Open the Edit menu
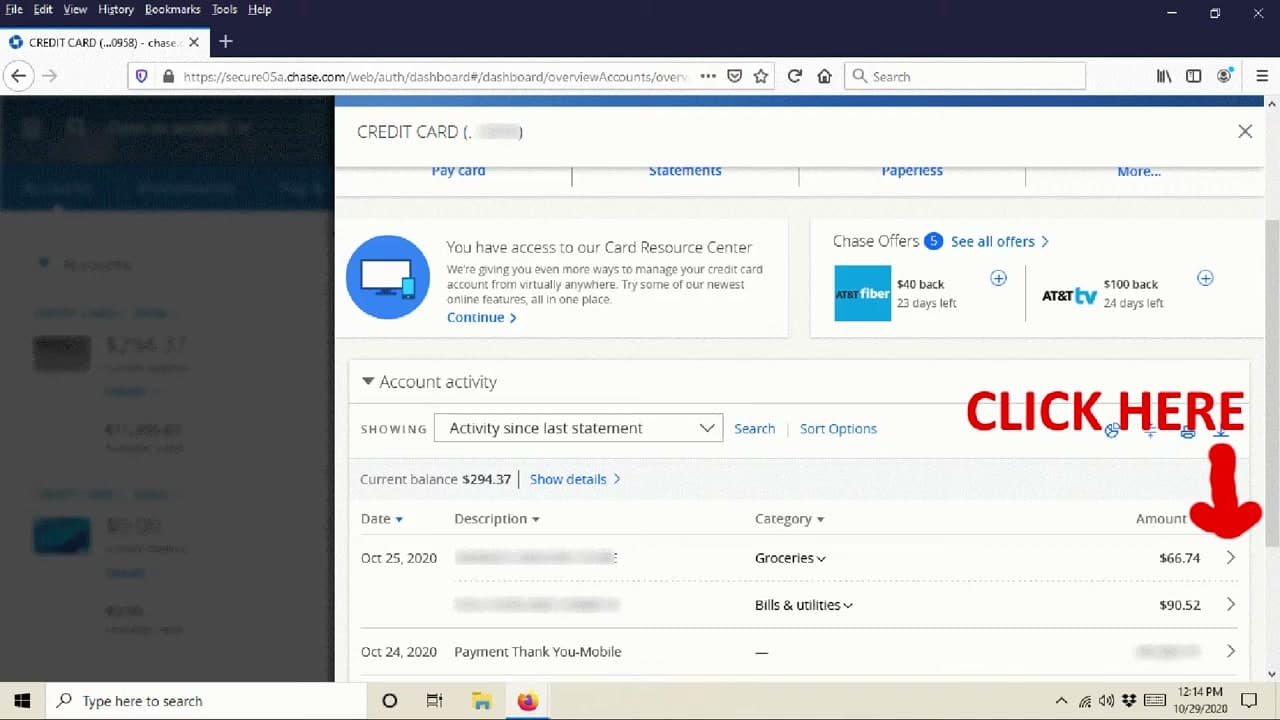This screenshot has width=1280, height=720. (43, 9)
